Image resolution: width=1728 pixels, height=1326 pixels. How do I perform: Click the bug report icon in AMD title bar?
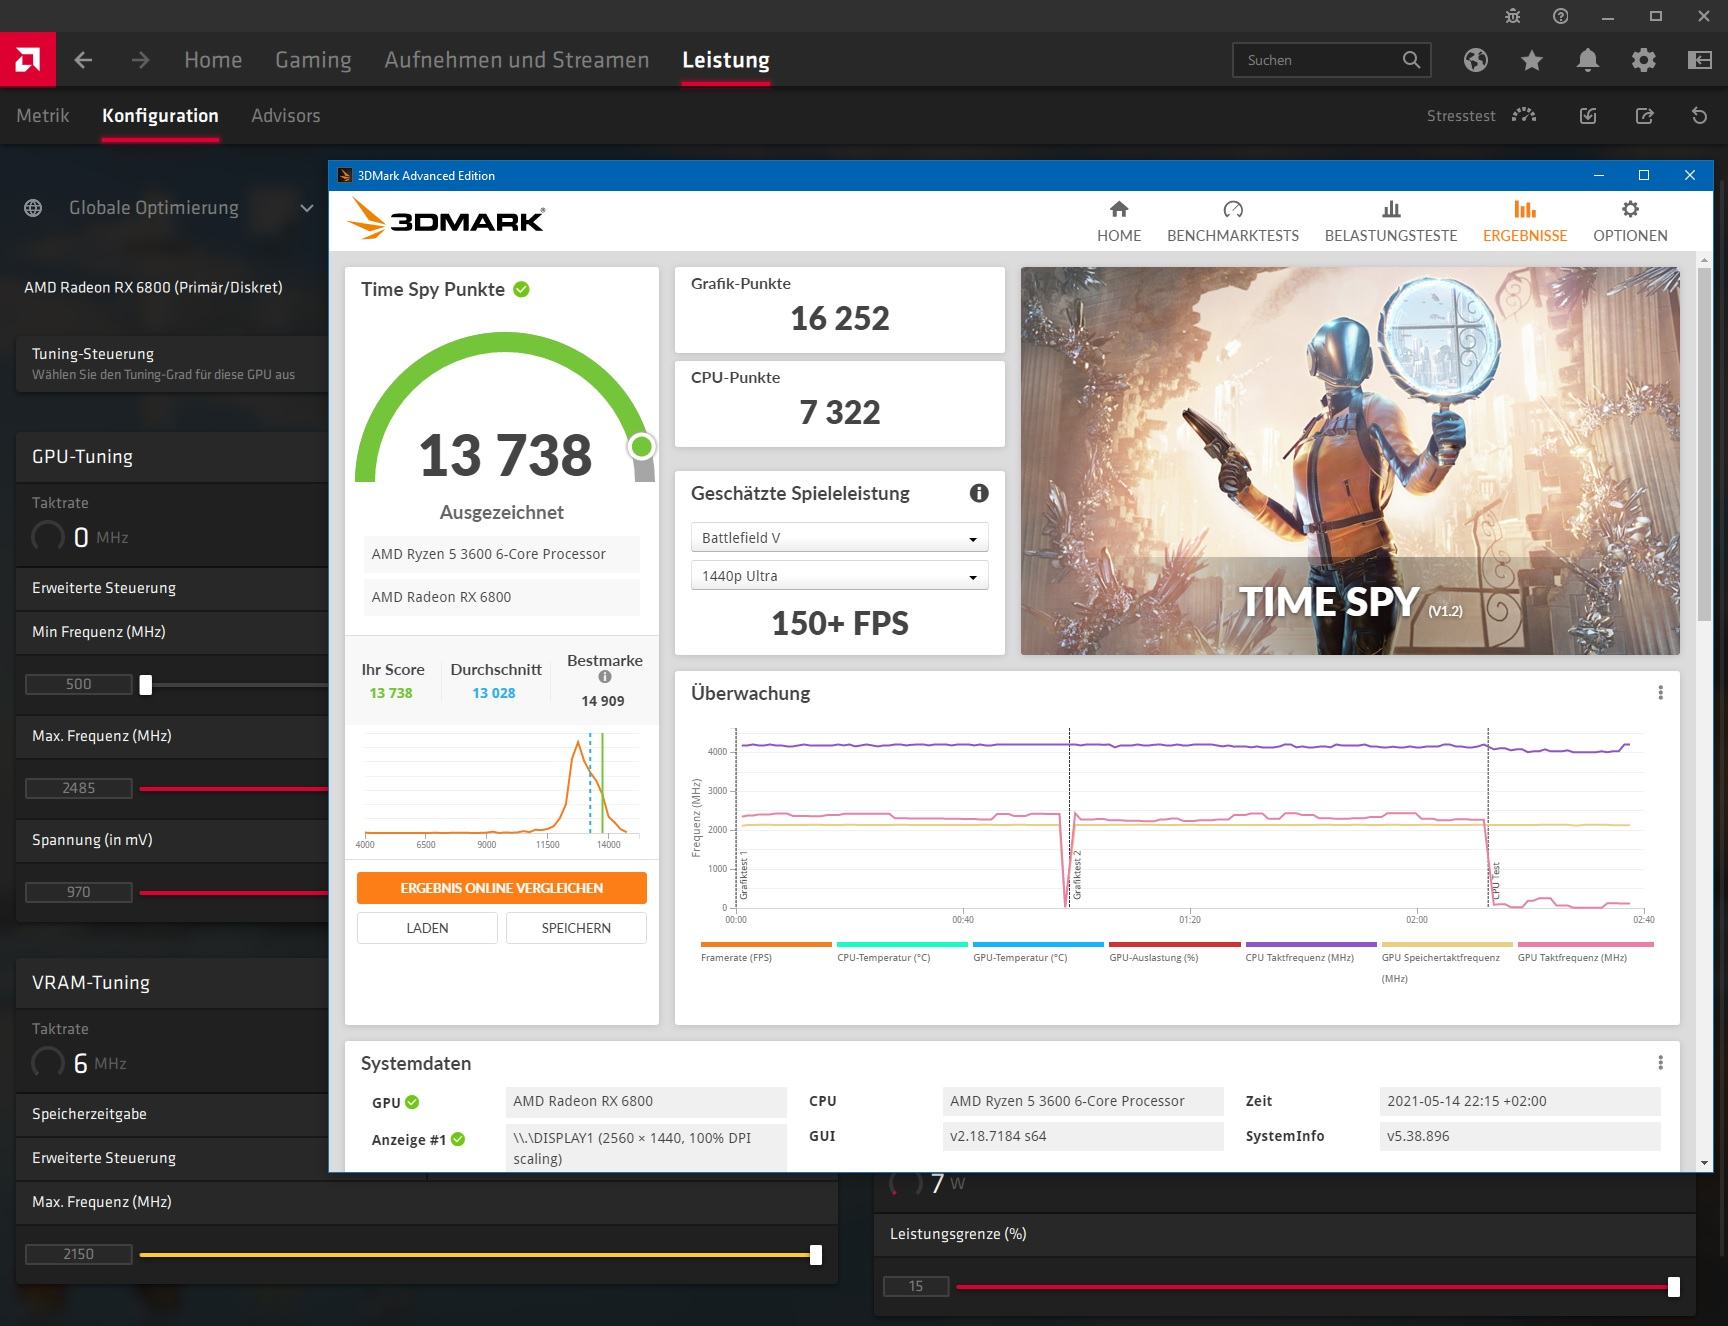click(1512, 16)
